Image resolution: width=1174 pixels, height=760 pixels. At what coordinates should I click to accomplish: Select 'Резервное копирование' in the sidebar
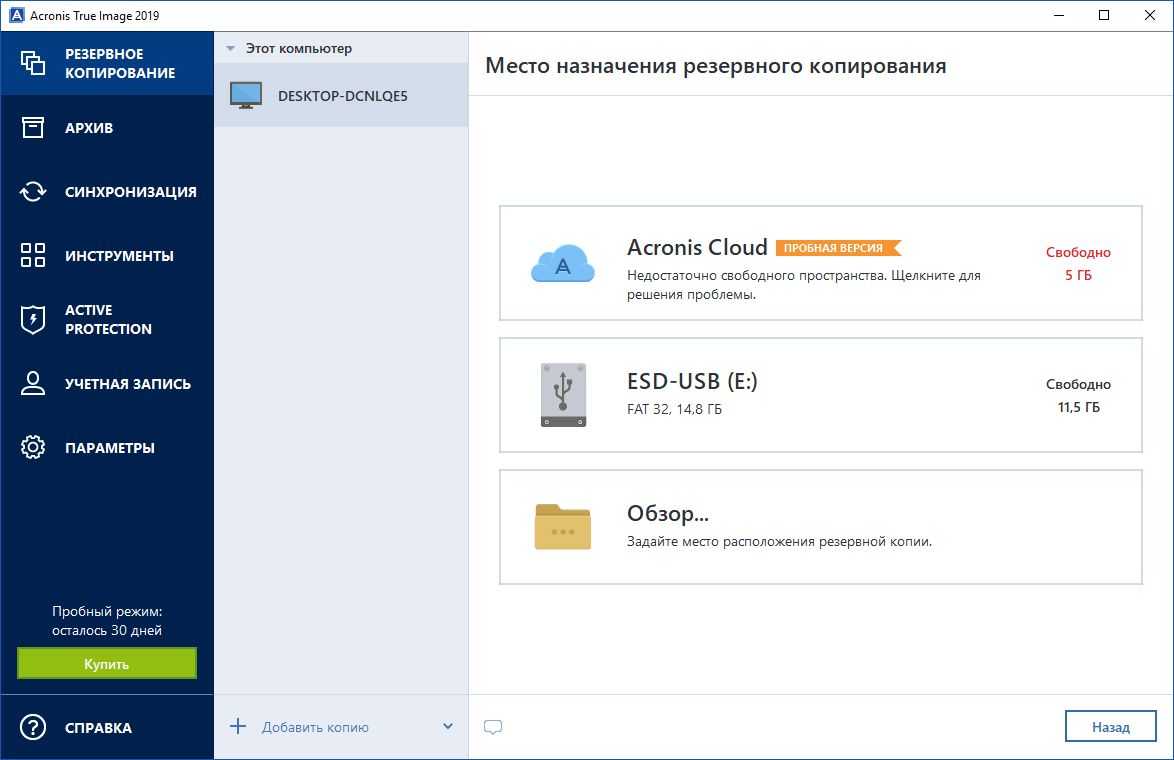point(119,63)
